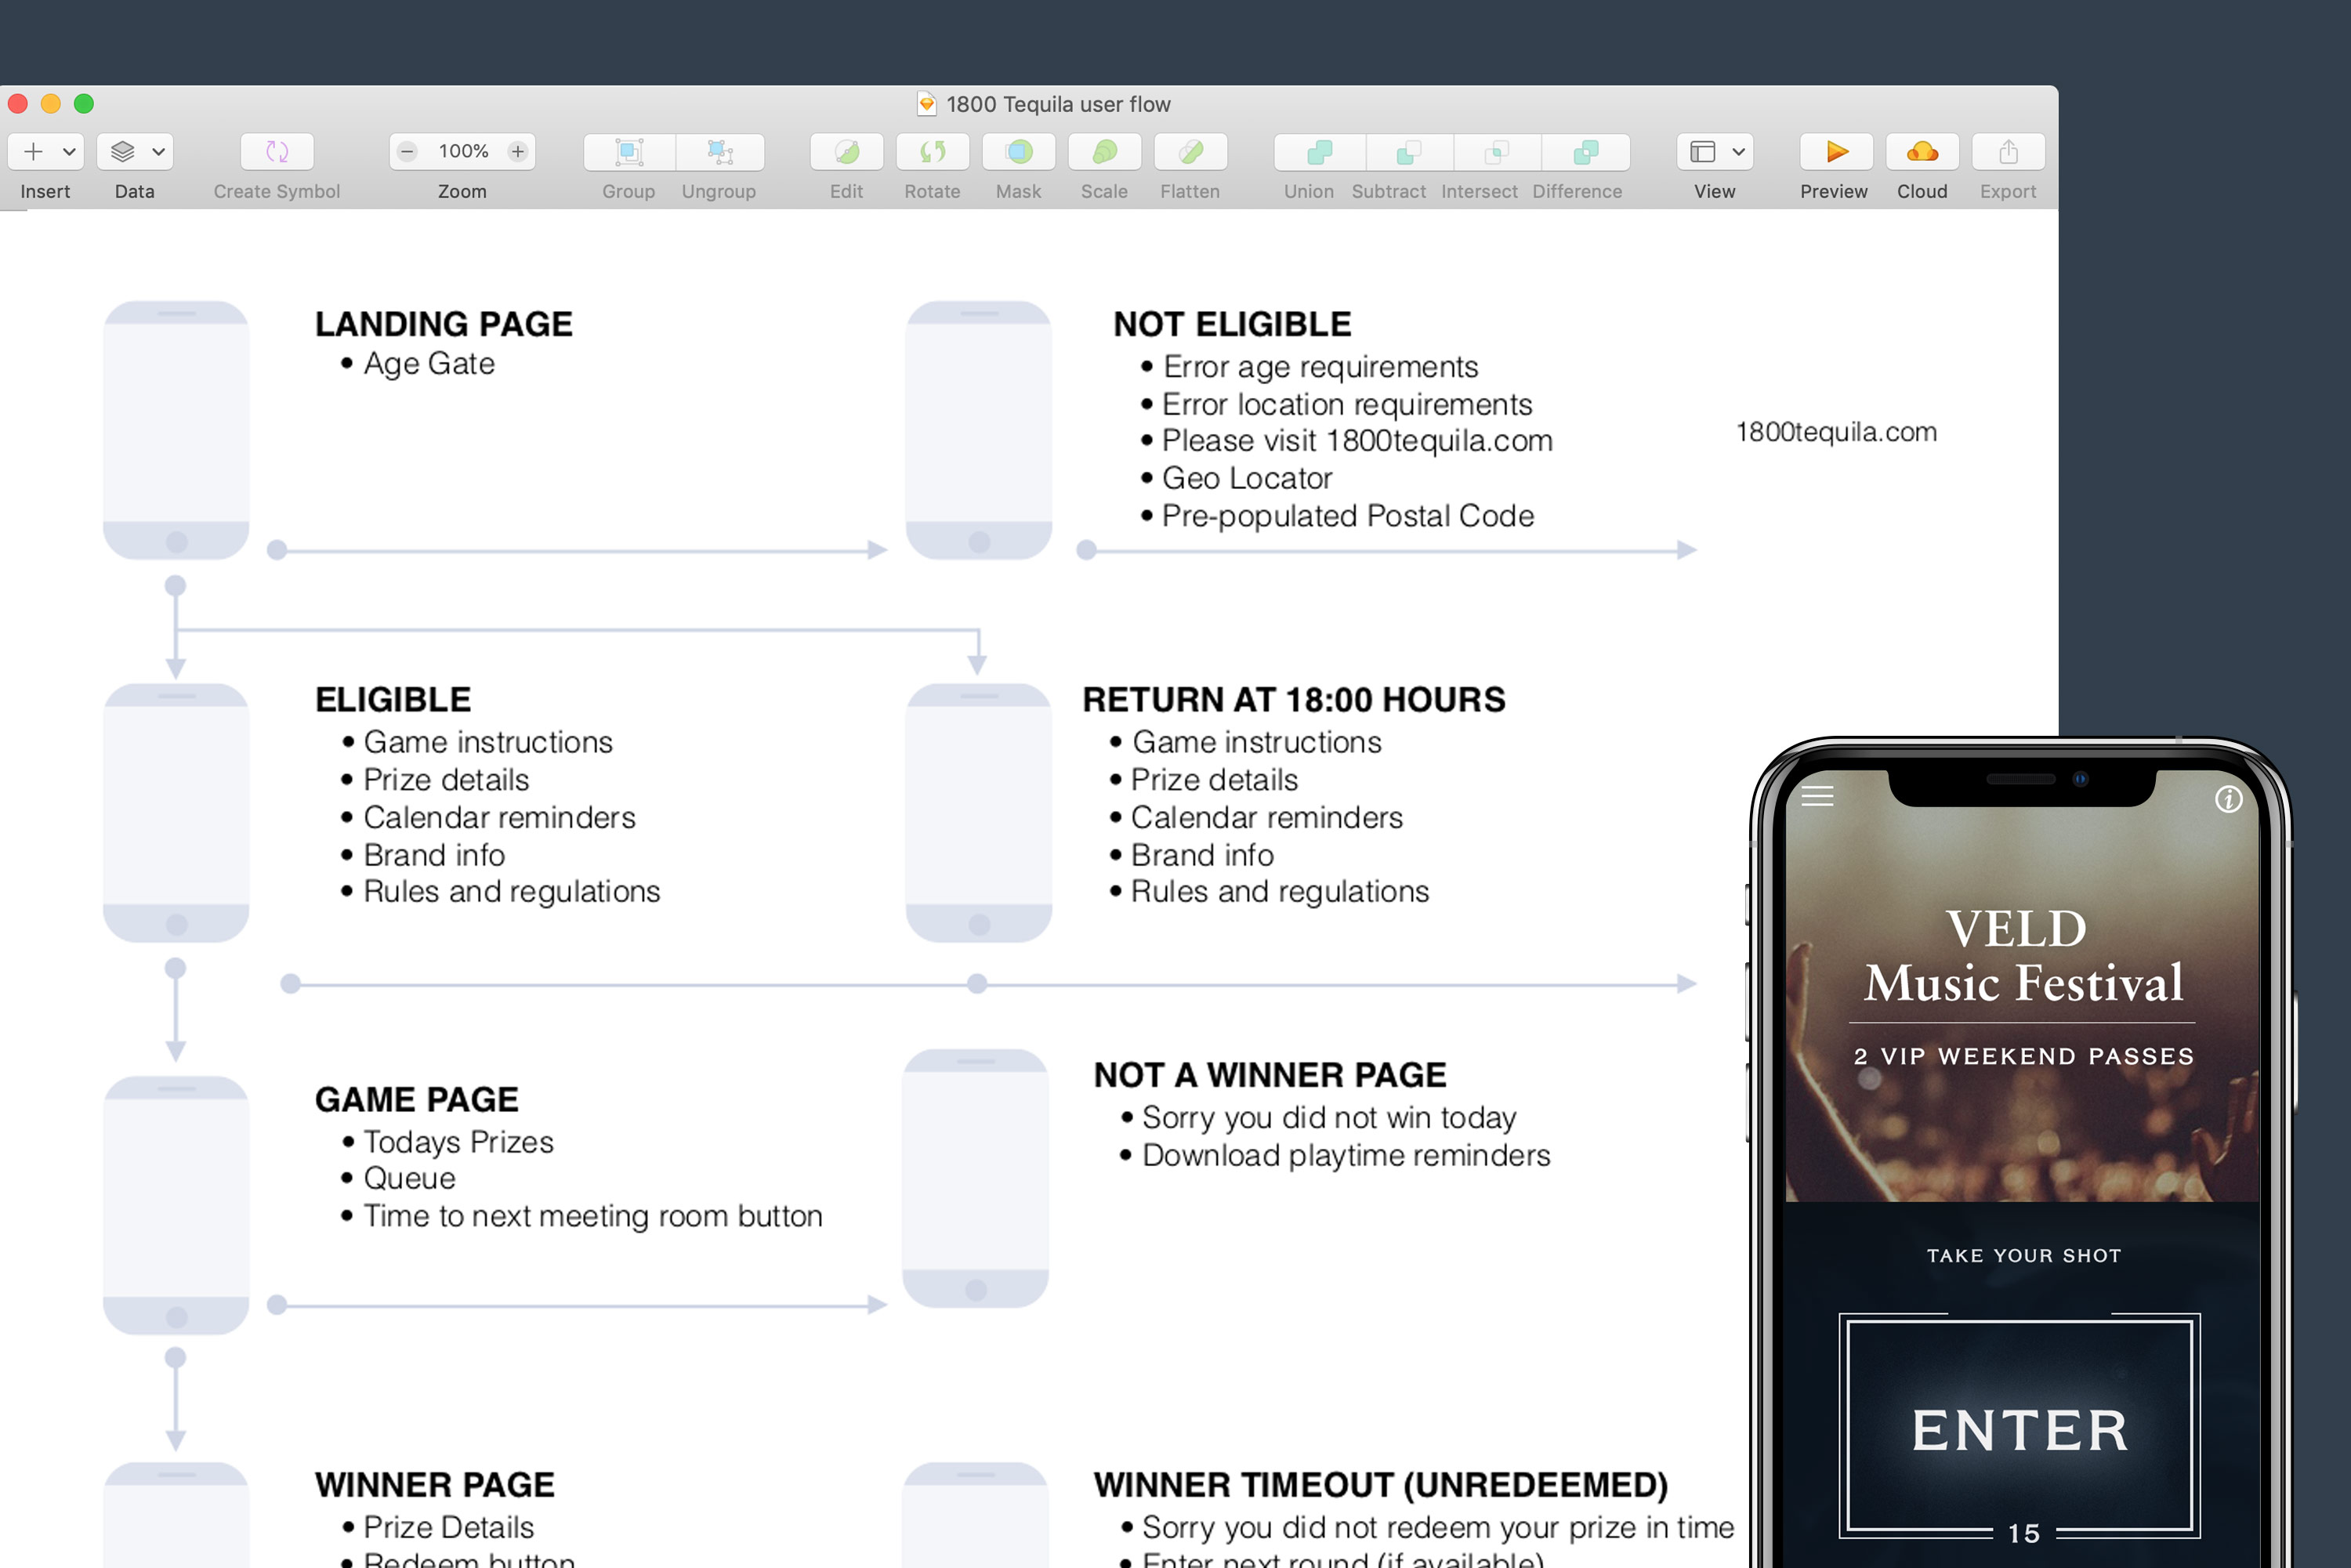Start the Preview play button
This screenshot has width=2351, height=1568.
point(1836,152)
